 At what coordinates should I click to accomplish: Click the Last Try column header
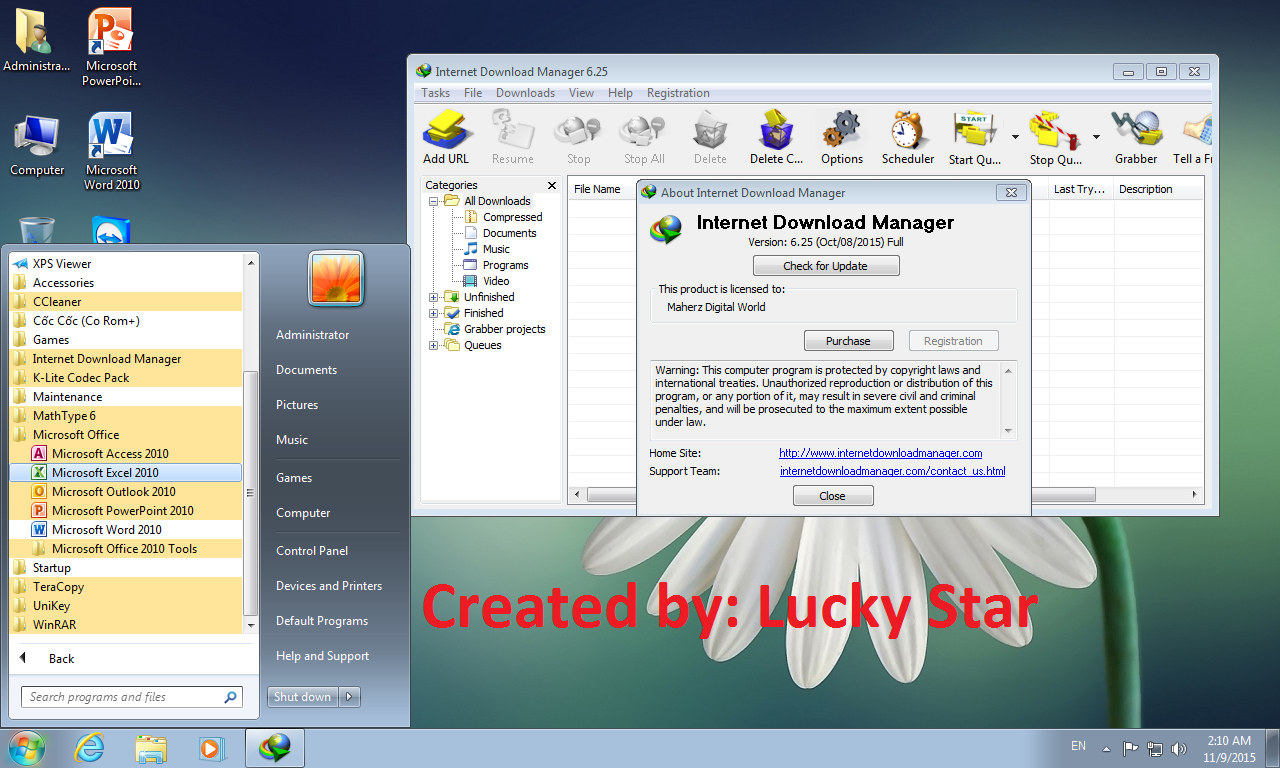pos(1080,189)
